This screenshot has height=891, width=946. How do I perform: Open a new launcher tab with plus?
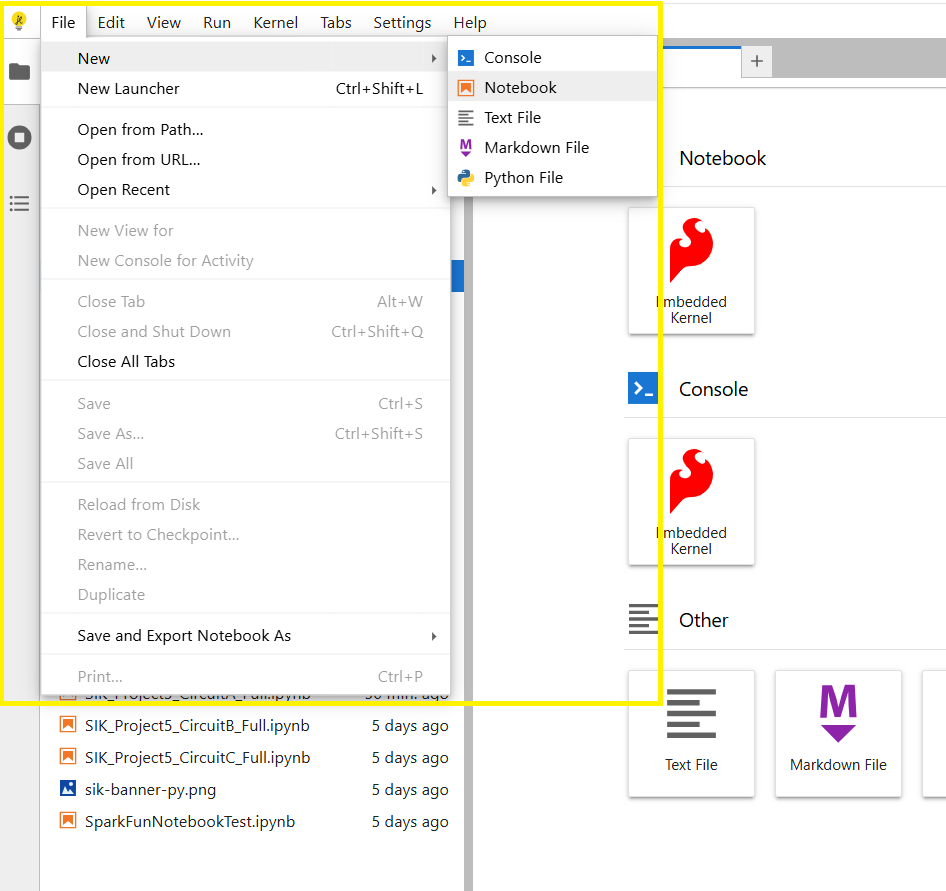tap(757, 62)
